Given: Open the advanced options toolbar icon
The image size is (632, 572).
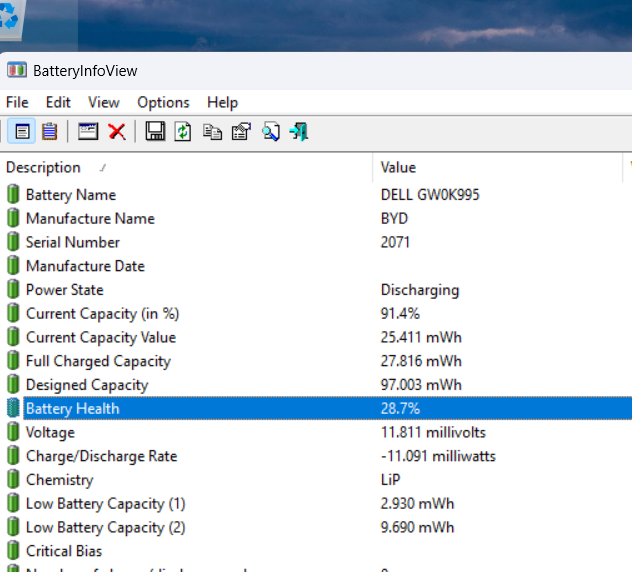Looking at the screenshot, I should (x=241, y=131).
